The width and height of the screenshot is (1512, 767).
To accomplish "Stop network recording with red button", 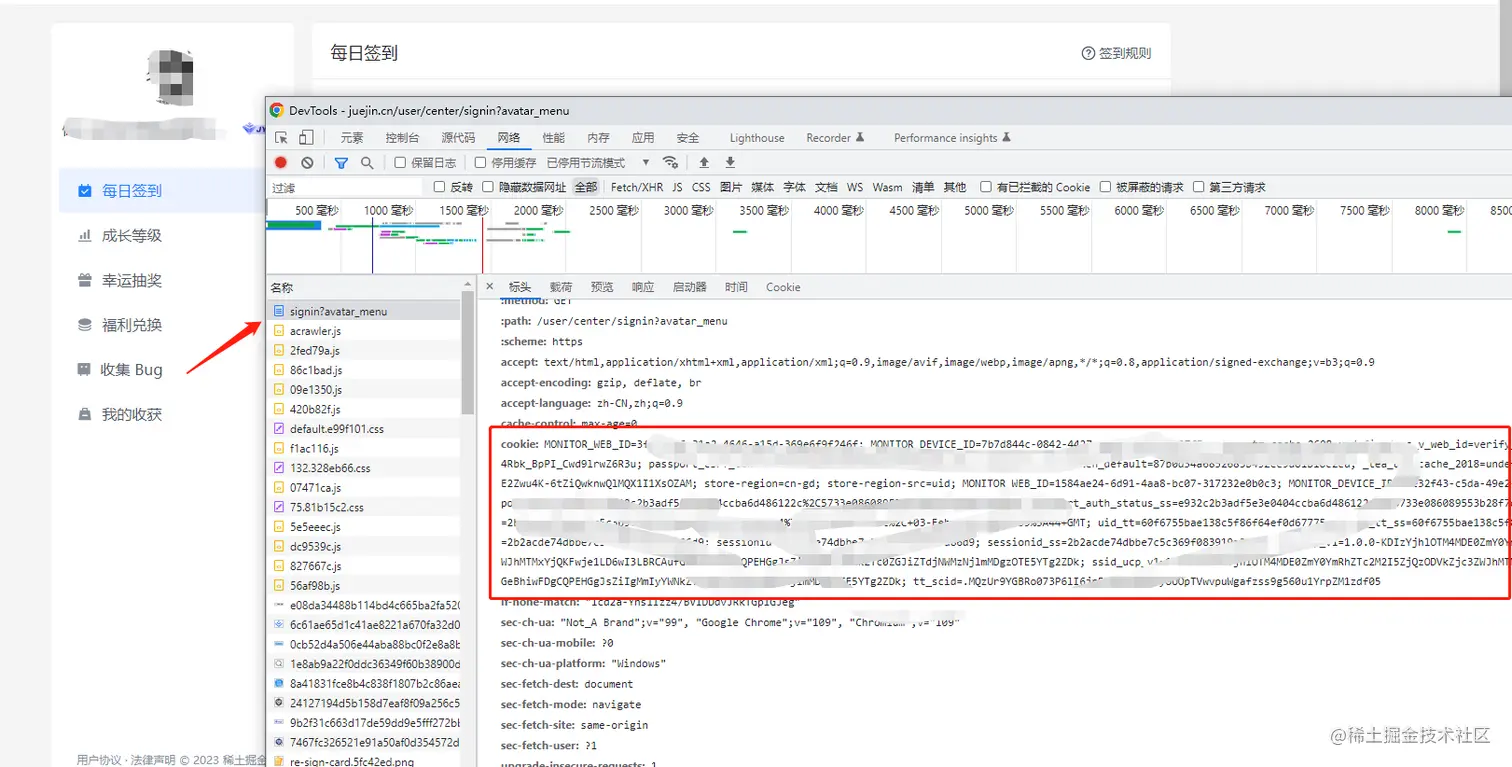I will click(x=281, y=163).
